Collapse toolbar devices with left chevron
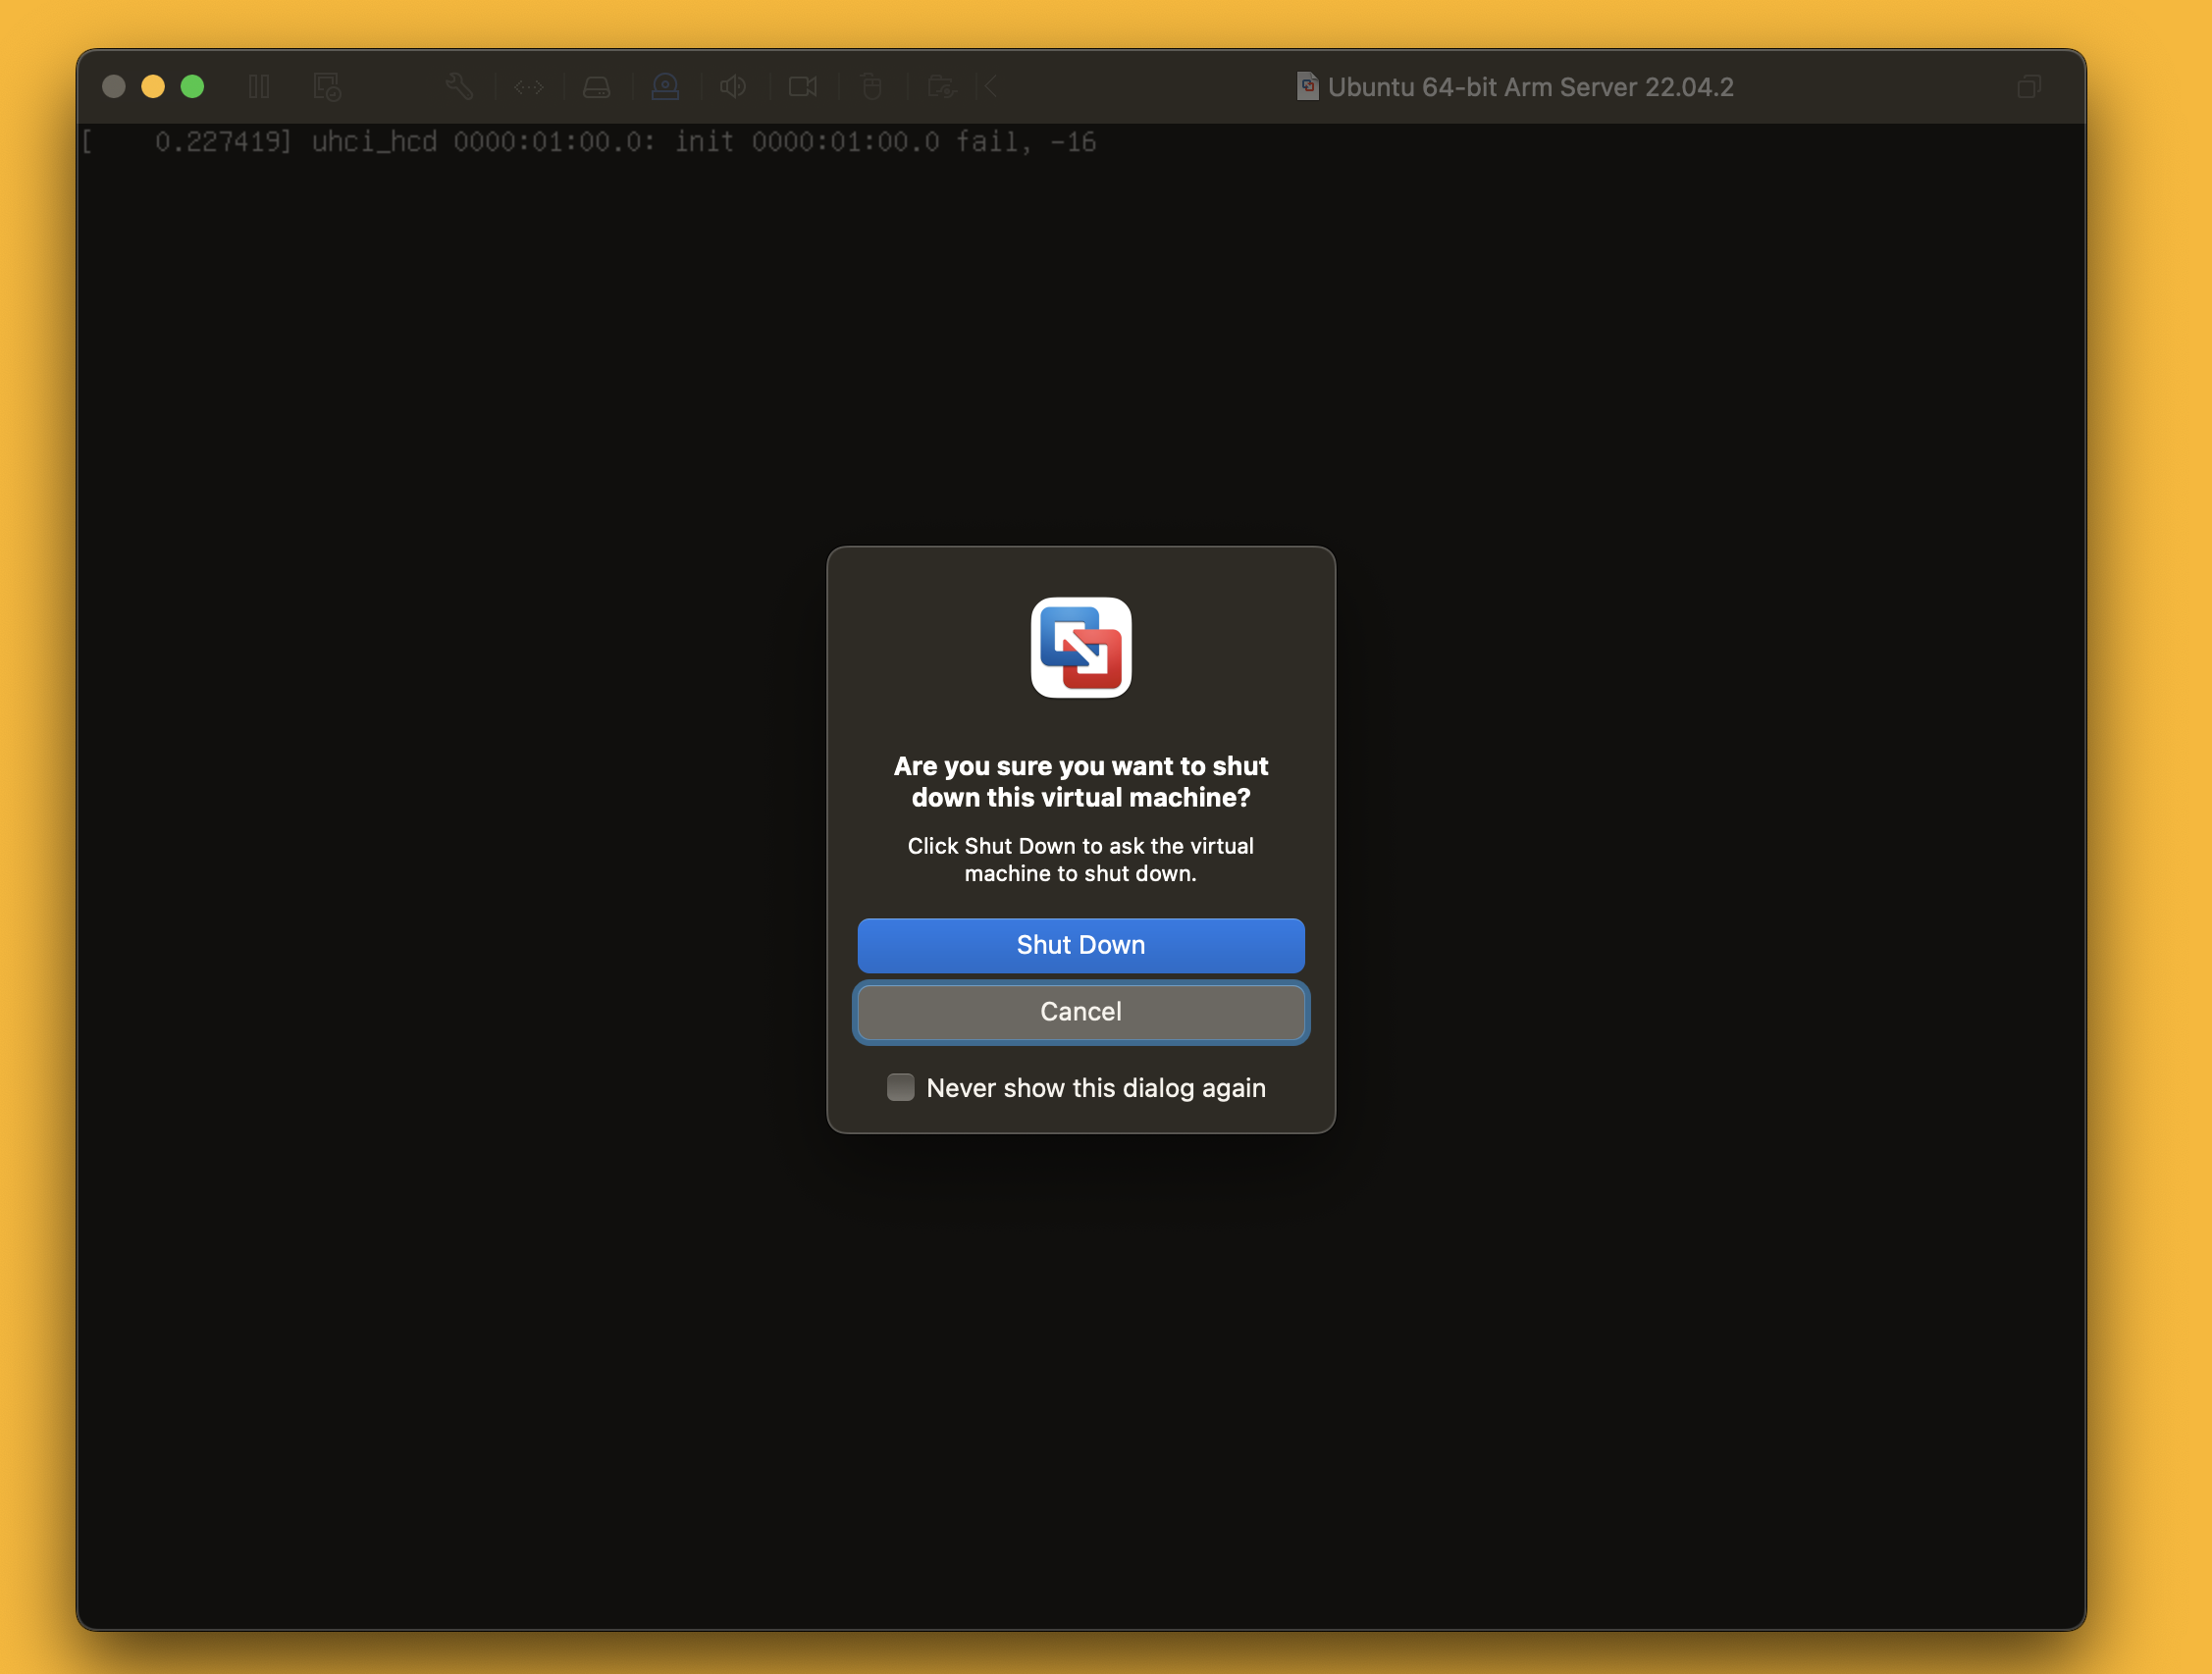The height and width of the screenshot is (1674, 2212). 991,87
